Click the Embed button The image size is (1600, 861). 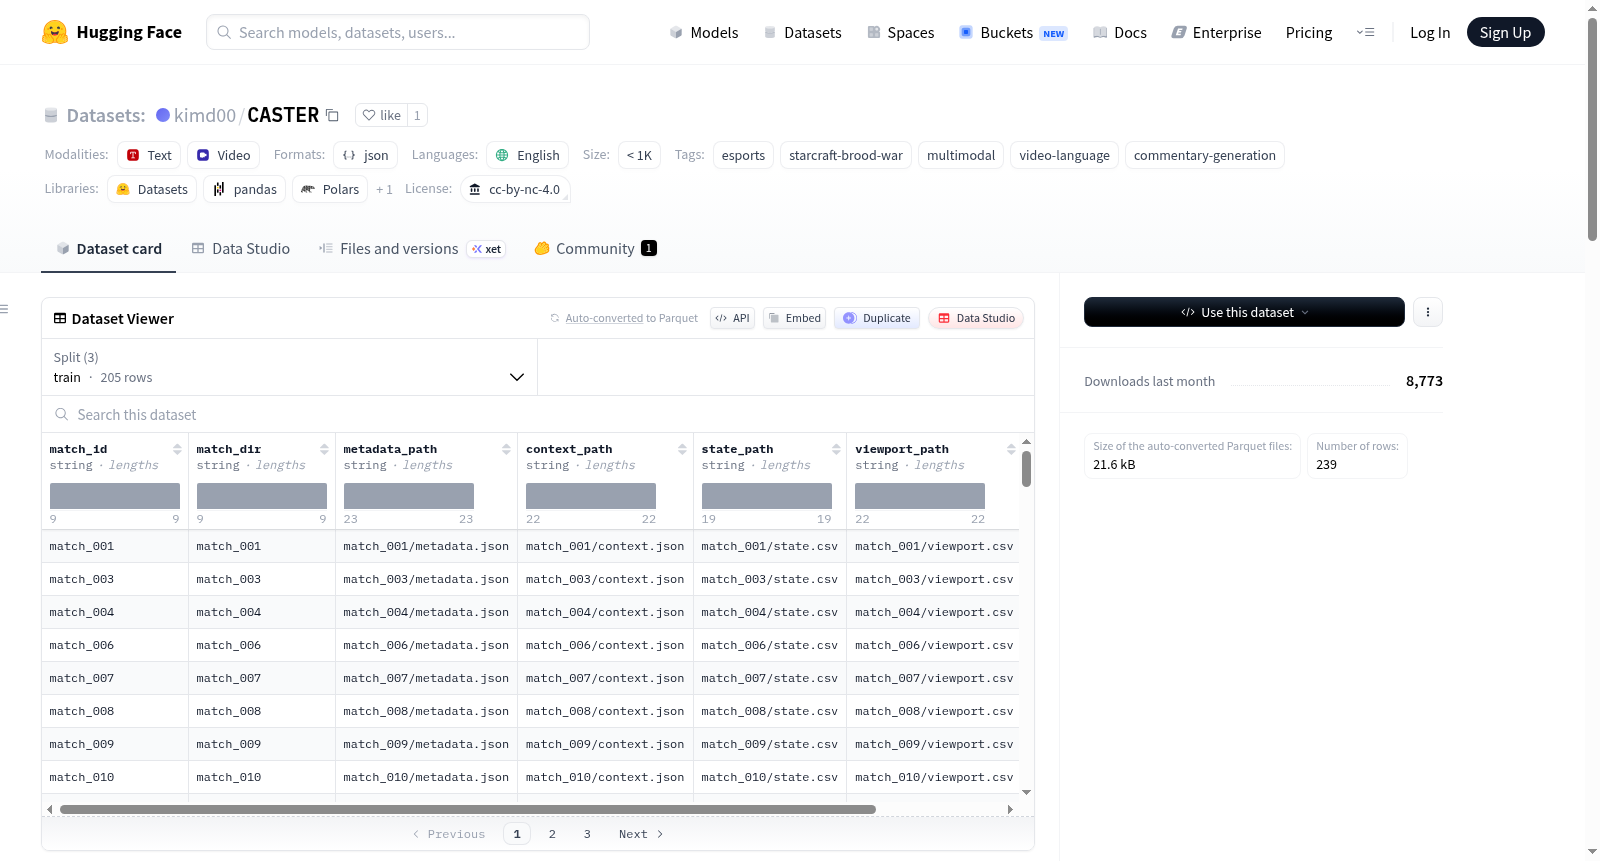click(794, 318)
